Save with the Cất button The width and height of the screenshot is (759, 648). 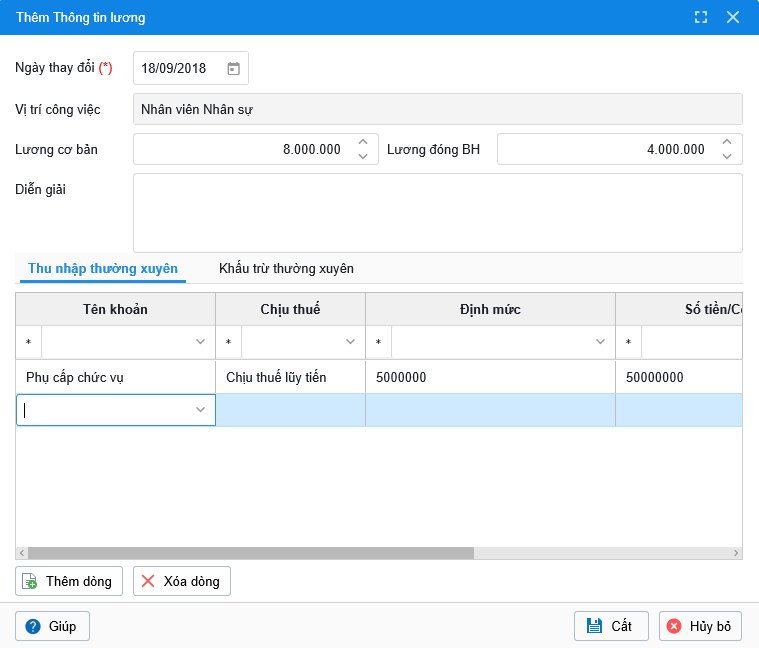611,626
